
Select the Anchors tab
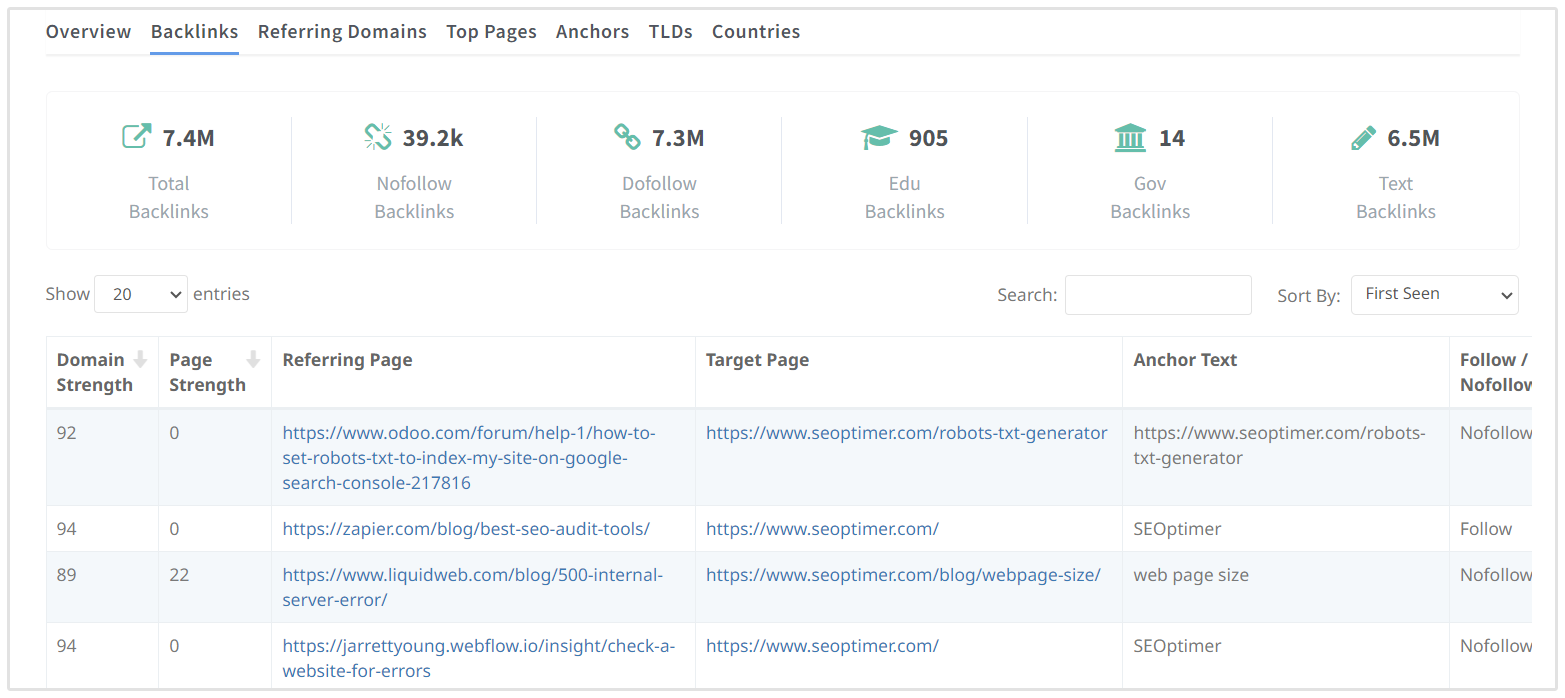tap(592, 32)
